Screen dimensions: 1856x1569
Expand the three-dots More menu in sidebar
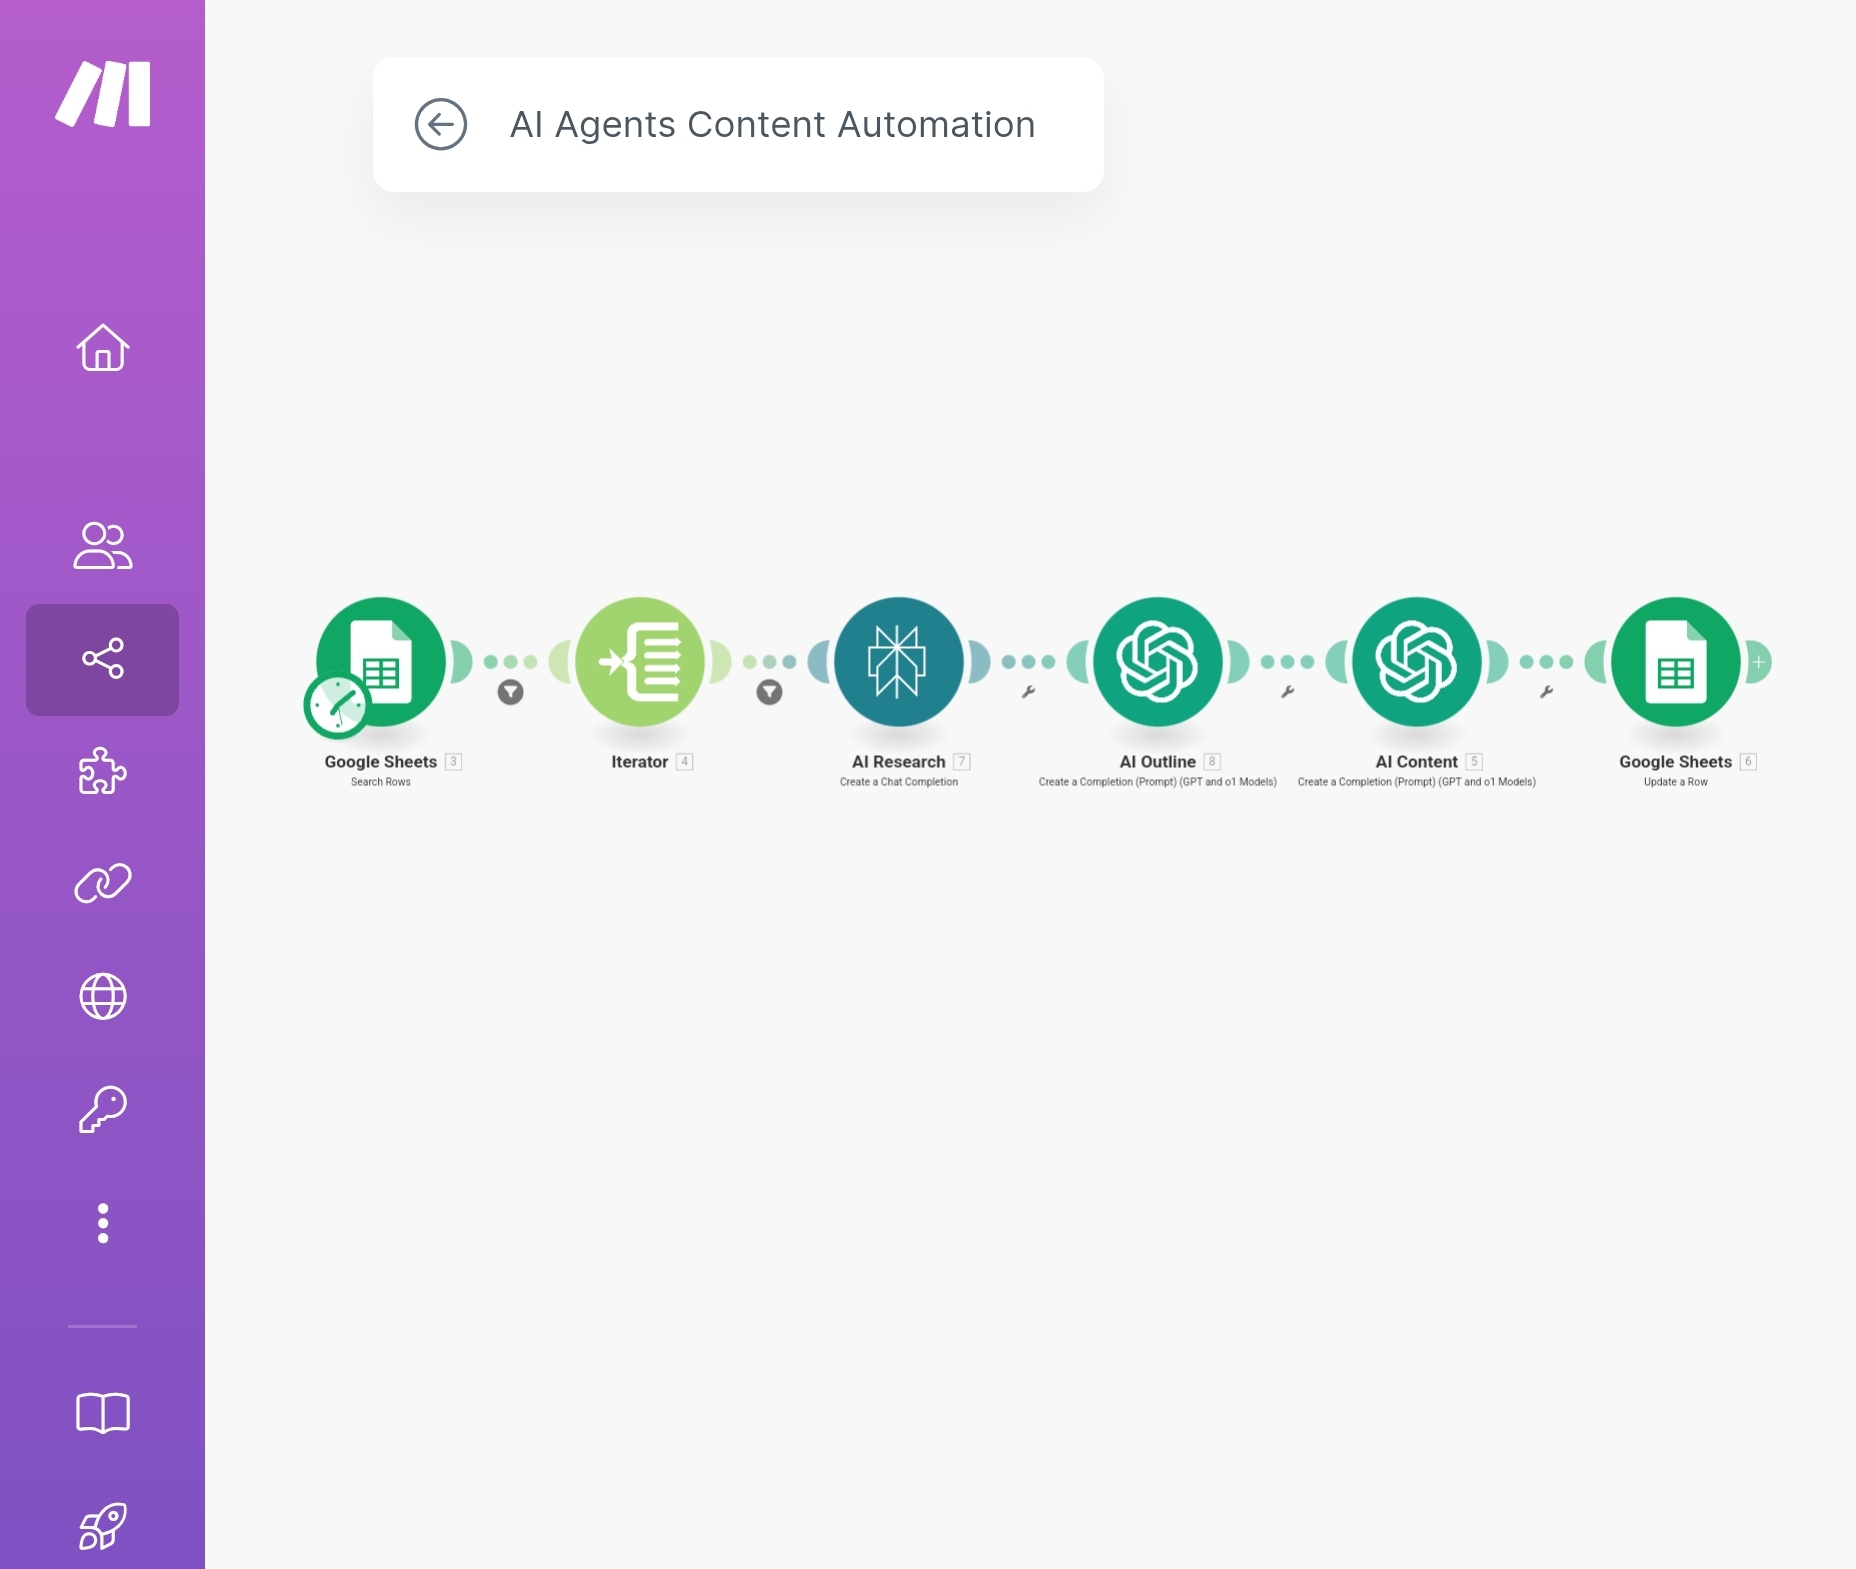103,1223
